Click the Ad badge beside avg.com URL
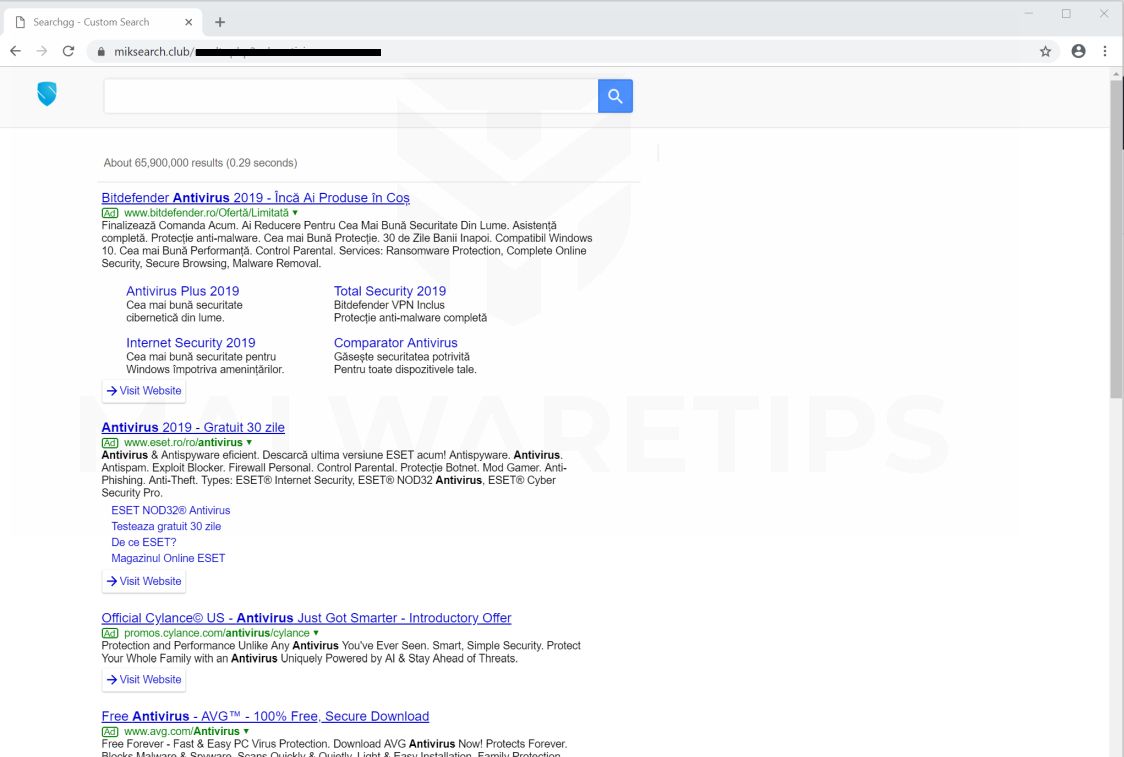 (x=110, y=731)
